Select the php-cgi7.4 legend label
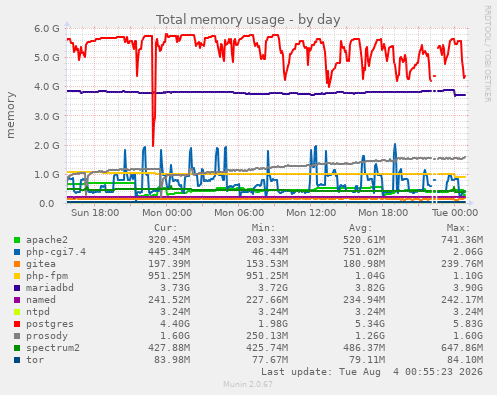The height and width of the screenshot is (395, 497). pos(56,252)
